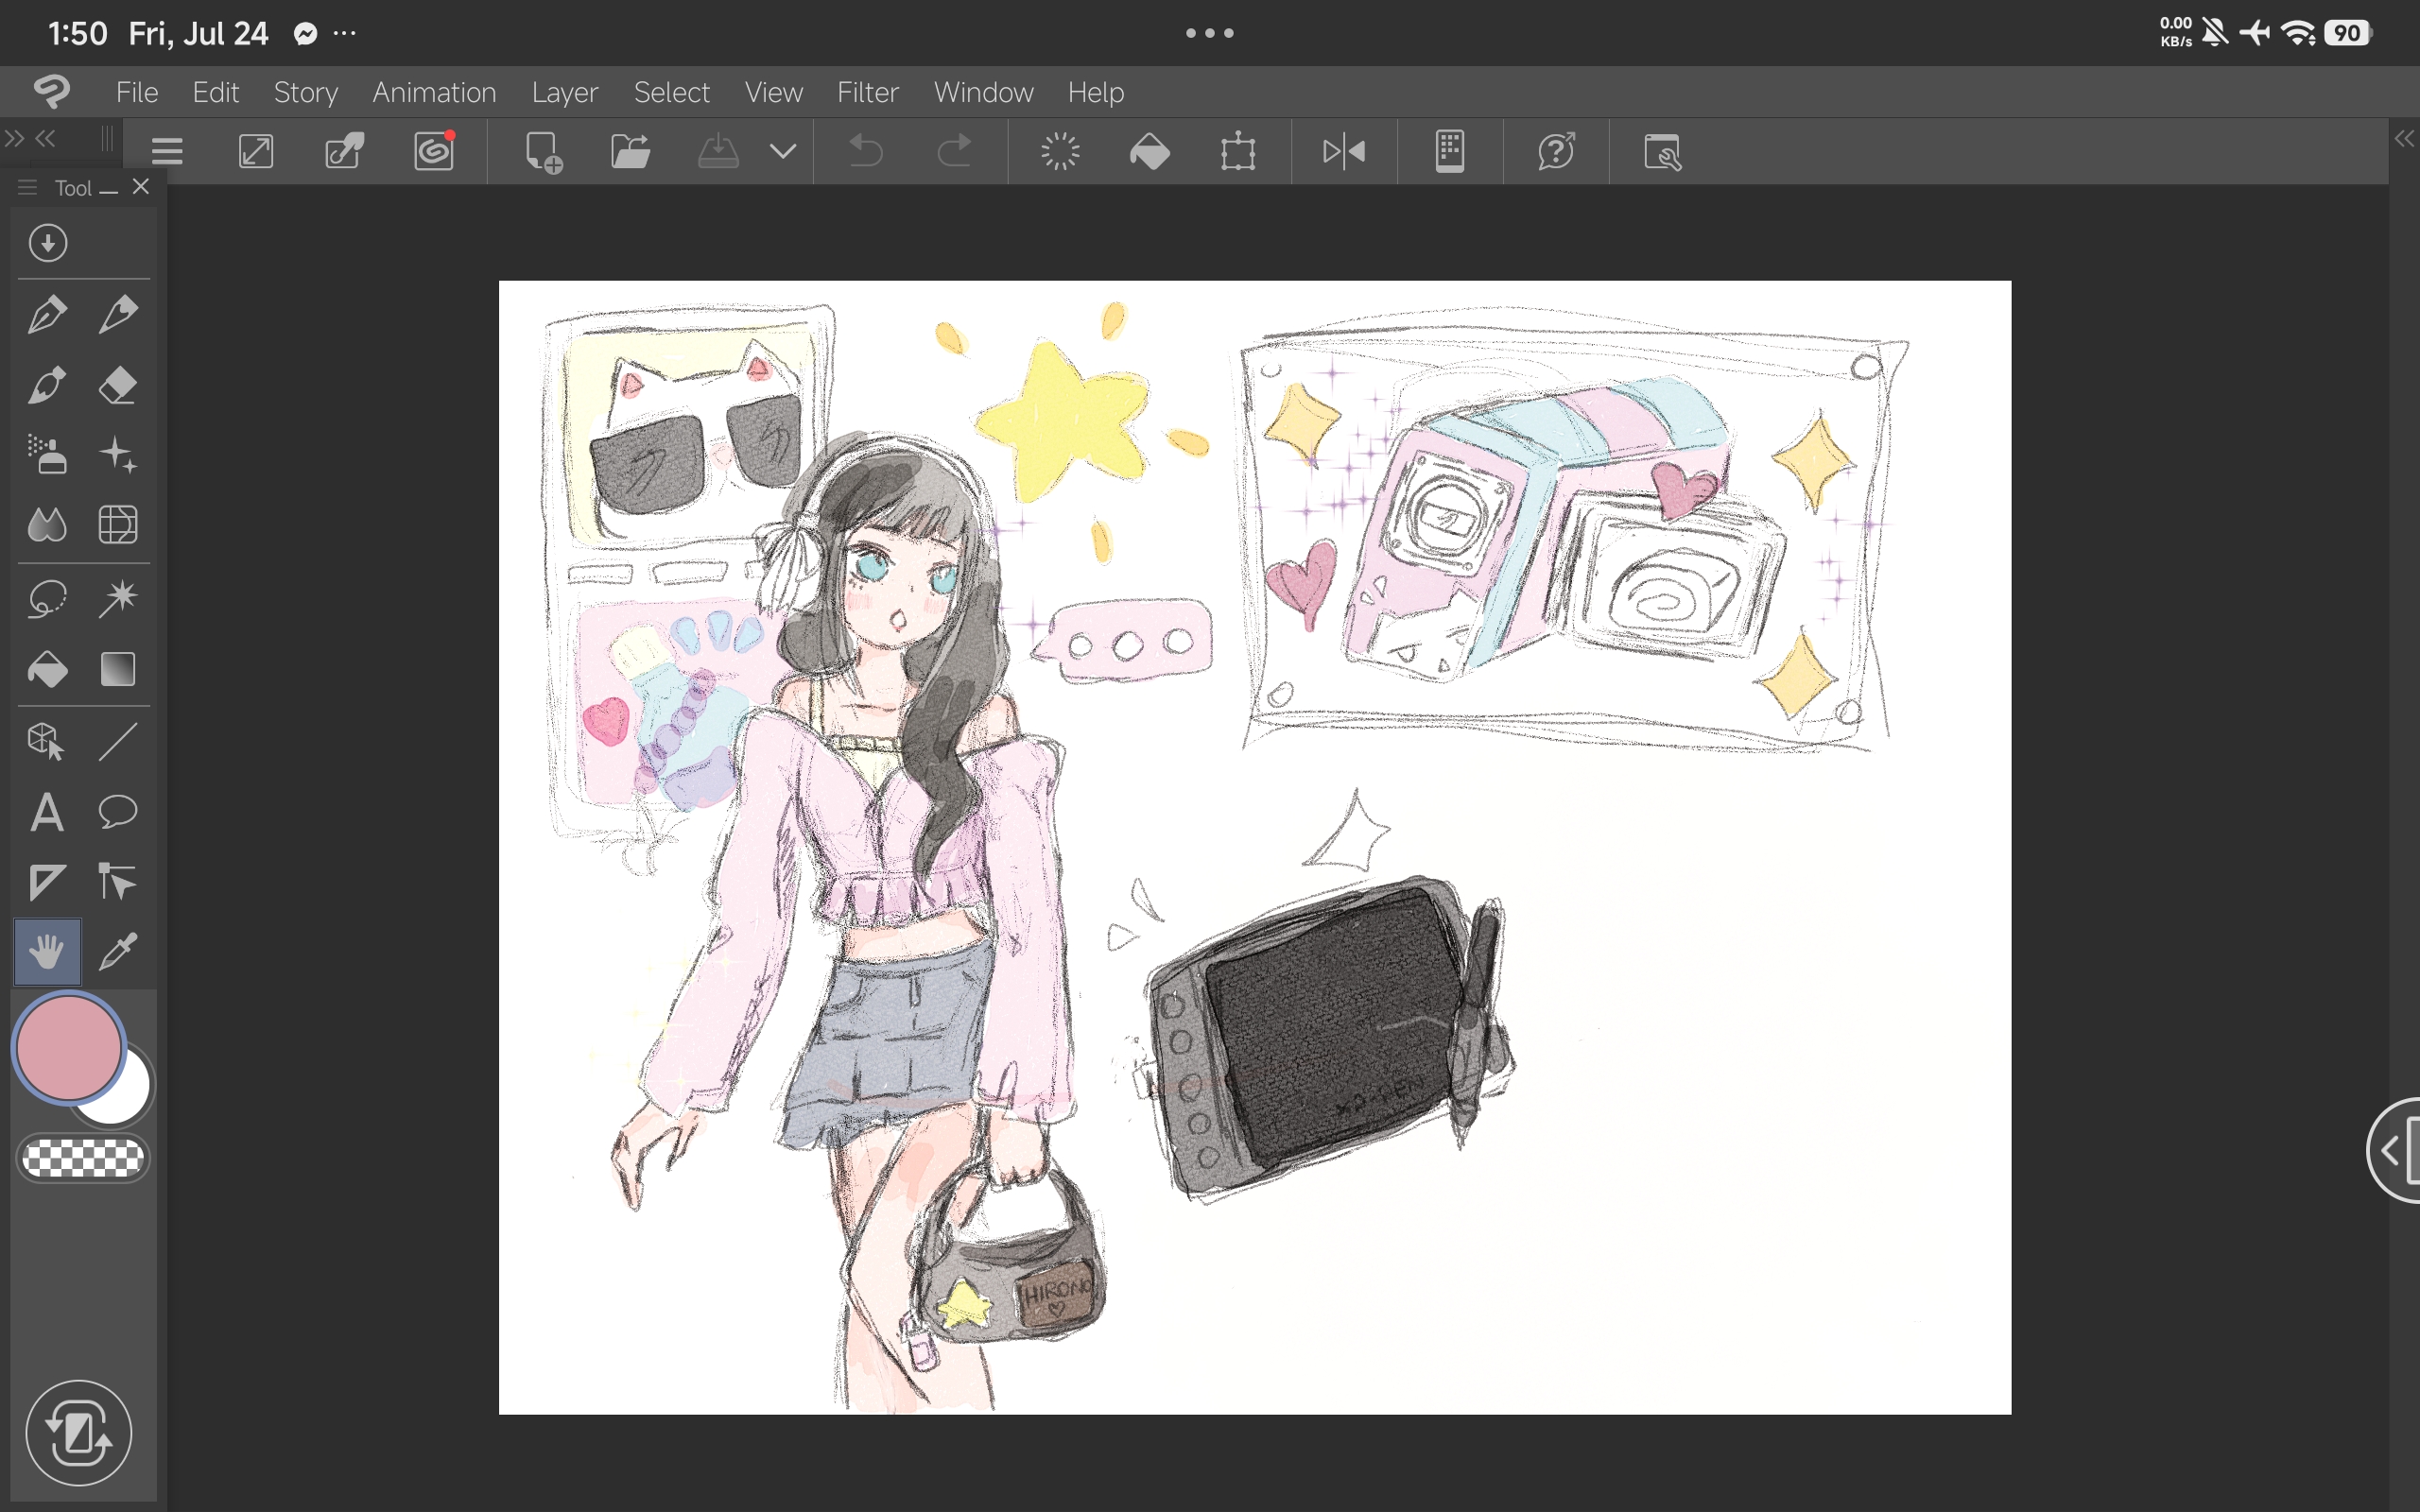Screen dimensions: 2420x1512
Task: Select the Eraser tool
Action: click(x=118, y=386)
